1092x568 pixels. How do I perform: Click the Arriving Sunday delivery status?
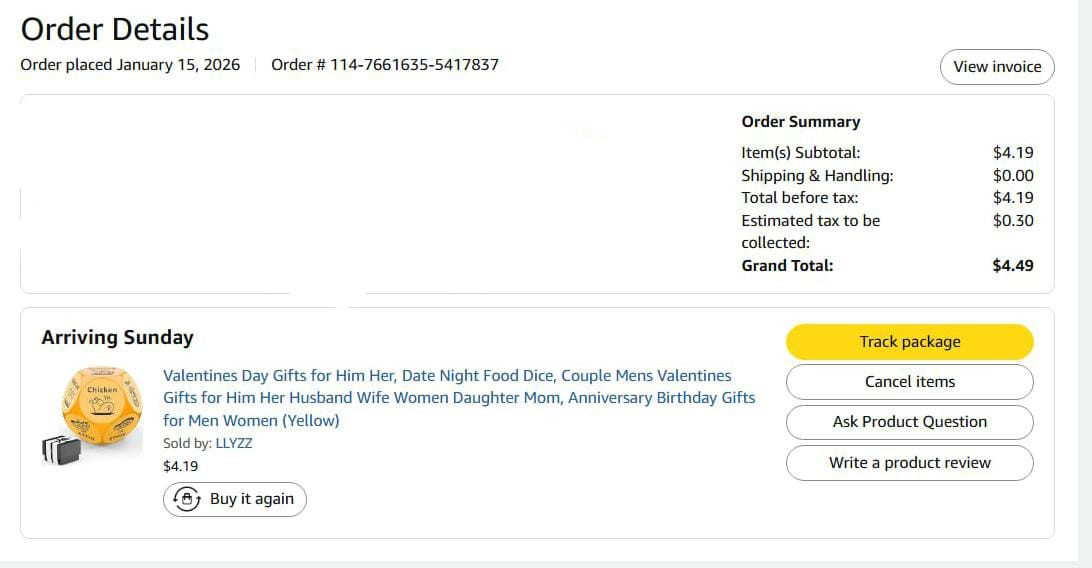coord(117,338)
